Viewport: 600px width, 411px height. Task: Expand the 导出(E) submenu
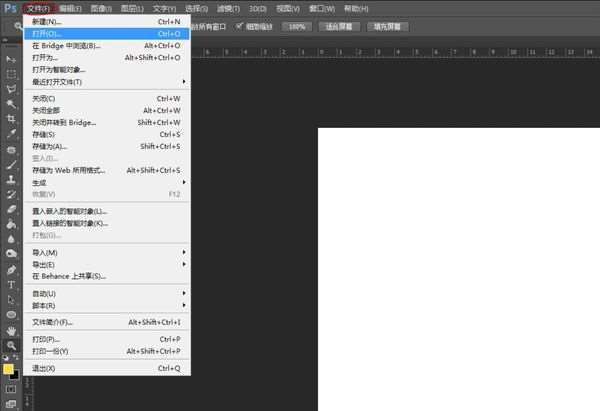coord(107,264)
